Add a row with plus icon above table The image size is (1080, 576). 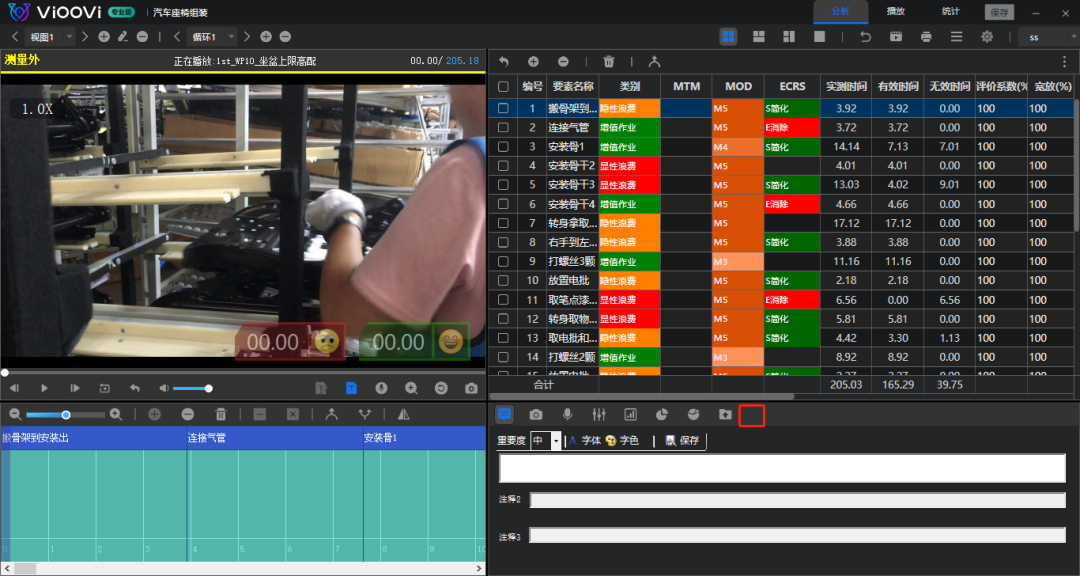coord(533,61)
